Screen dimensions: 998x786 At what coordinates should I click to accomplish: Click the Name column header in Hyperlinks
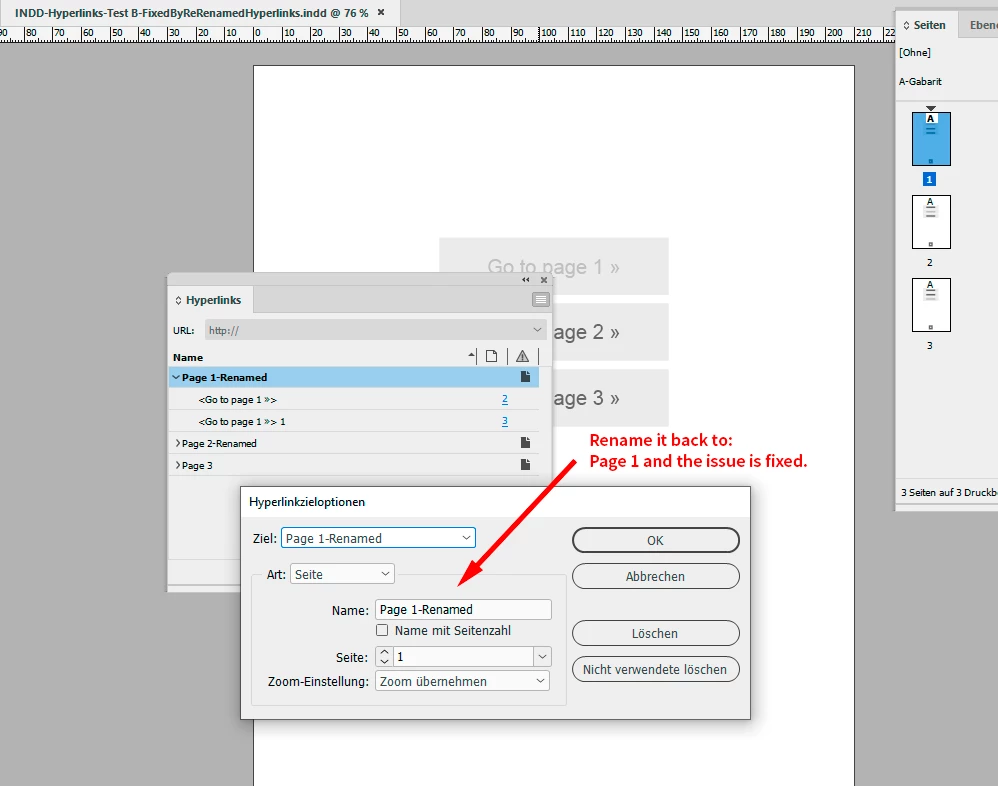pos(188,357)
